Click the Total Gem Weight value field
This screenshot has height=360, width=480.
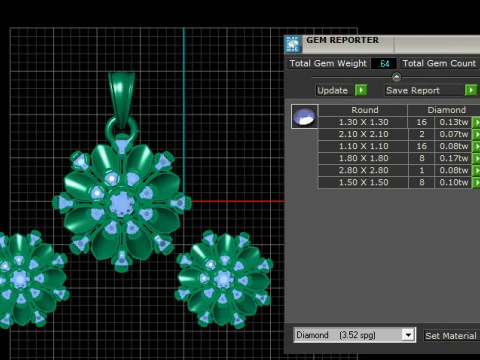[x=384, y=63]
